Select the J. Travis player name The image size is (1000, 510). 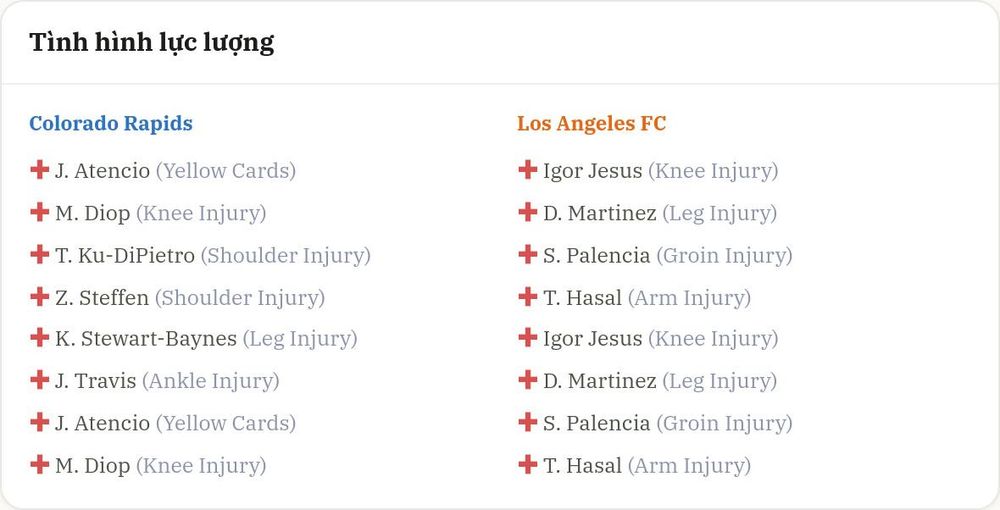click(96, 381)
